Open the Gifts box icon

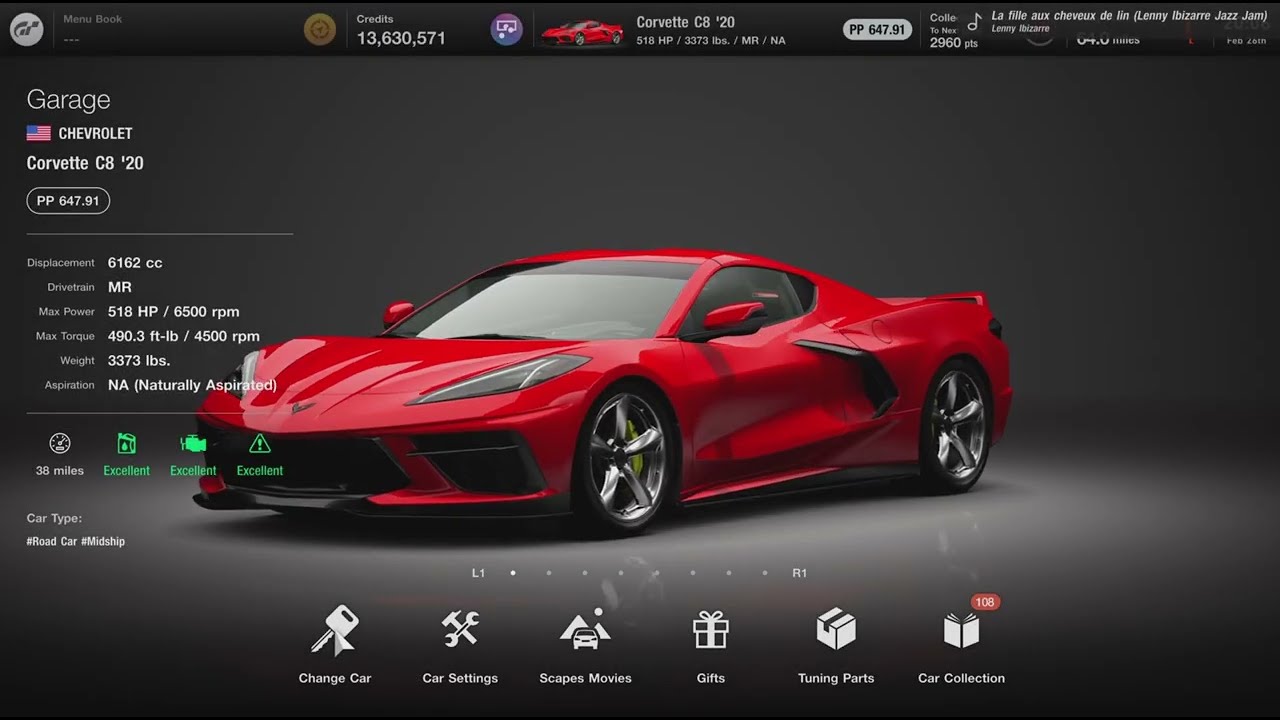pyautogui.click(x=711, y=630)
